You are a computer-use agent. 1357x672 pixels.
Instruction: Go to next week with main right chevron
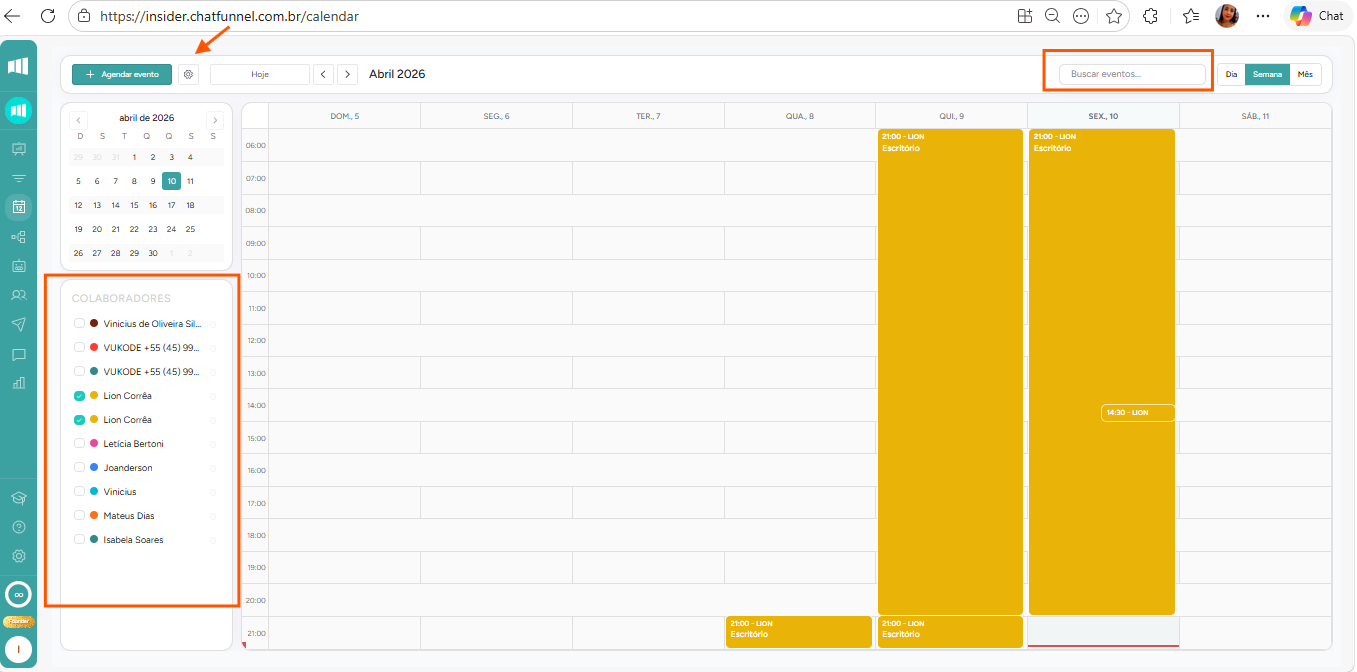coord(347,74)
